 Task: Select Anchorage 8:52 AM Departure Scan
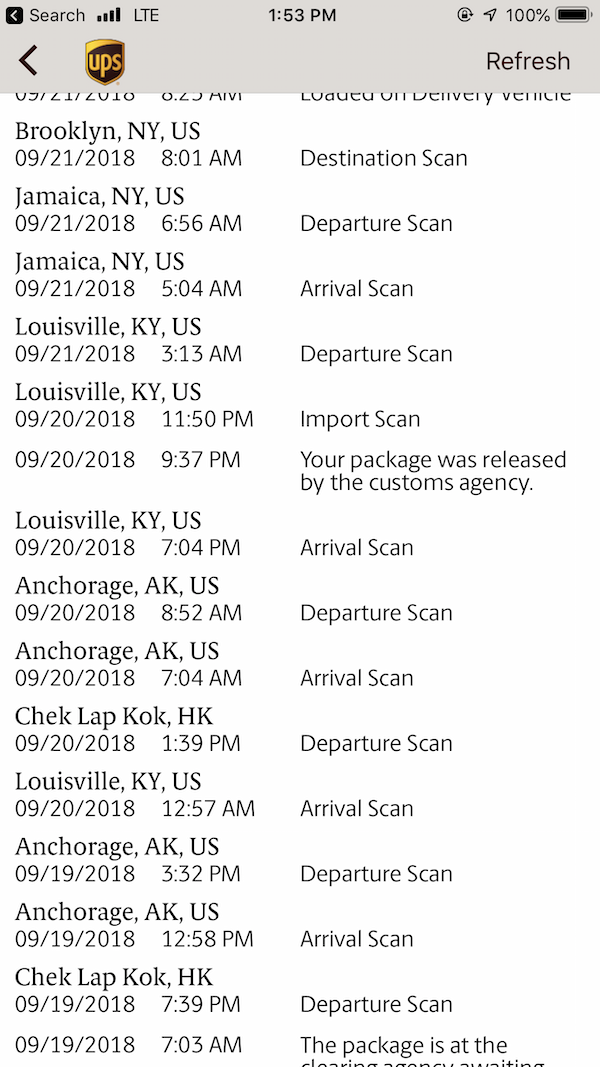pyautogui.click(x=300, y=600)
